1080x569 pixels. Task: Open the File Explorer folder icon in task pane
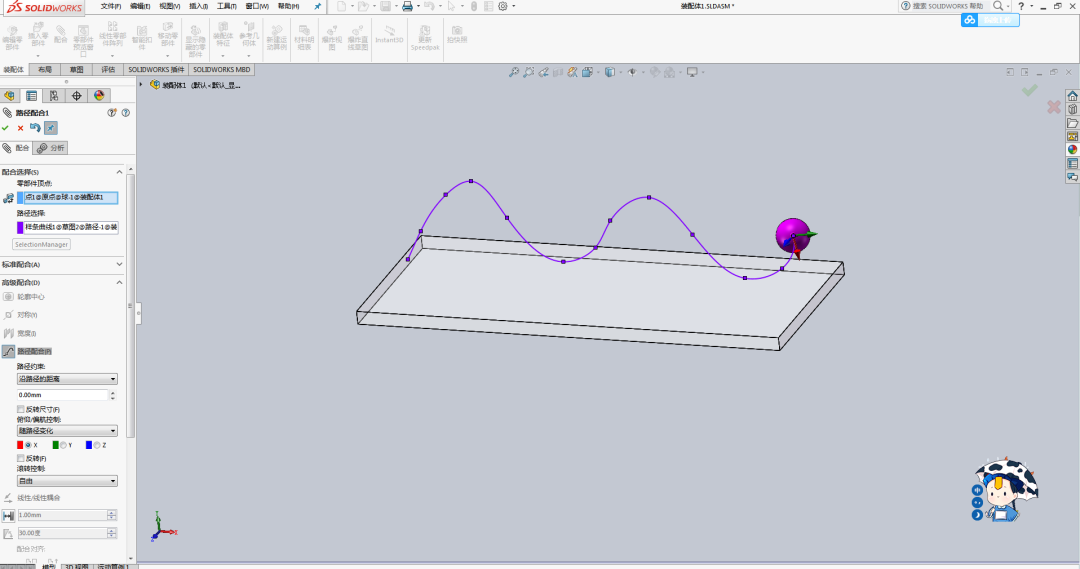[x=1072, y=123]
